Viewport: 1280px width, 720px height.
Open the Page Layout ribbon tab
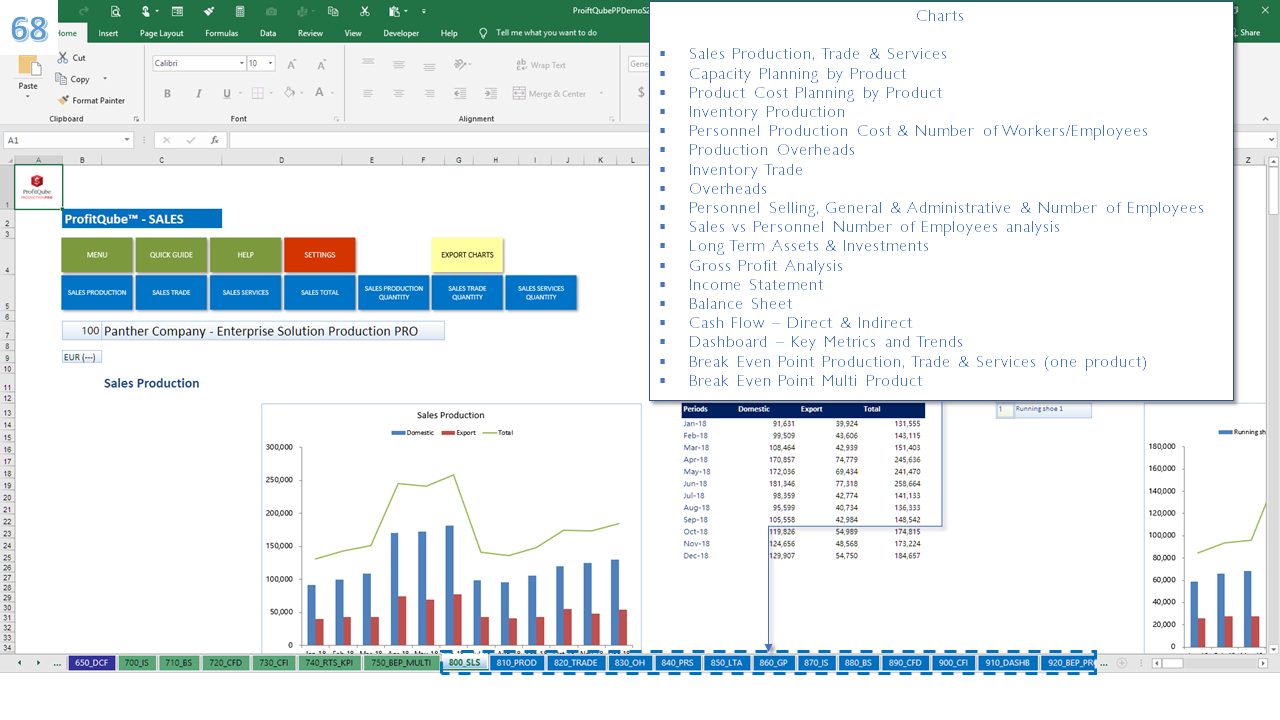(161, 33)
